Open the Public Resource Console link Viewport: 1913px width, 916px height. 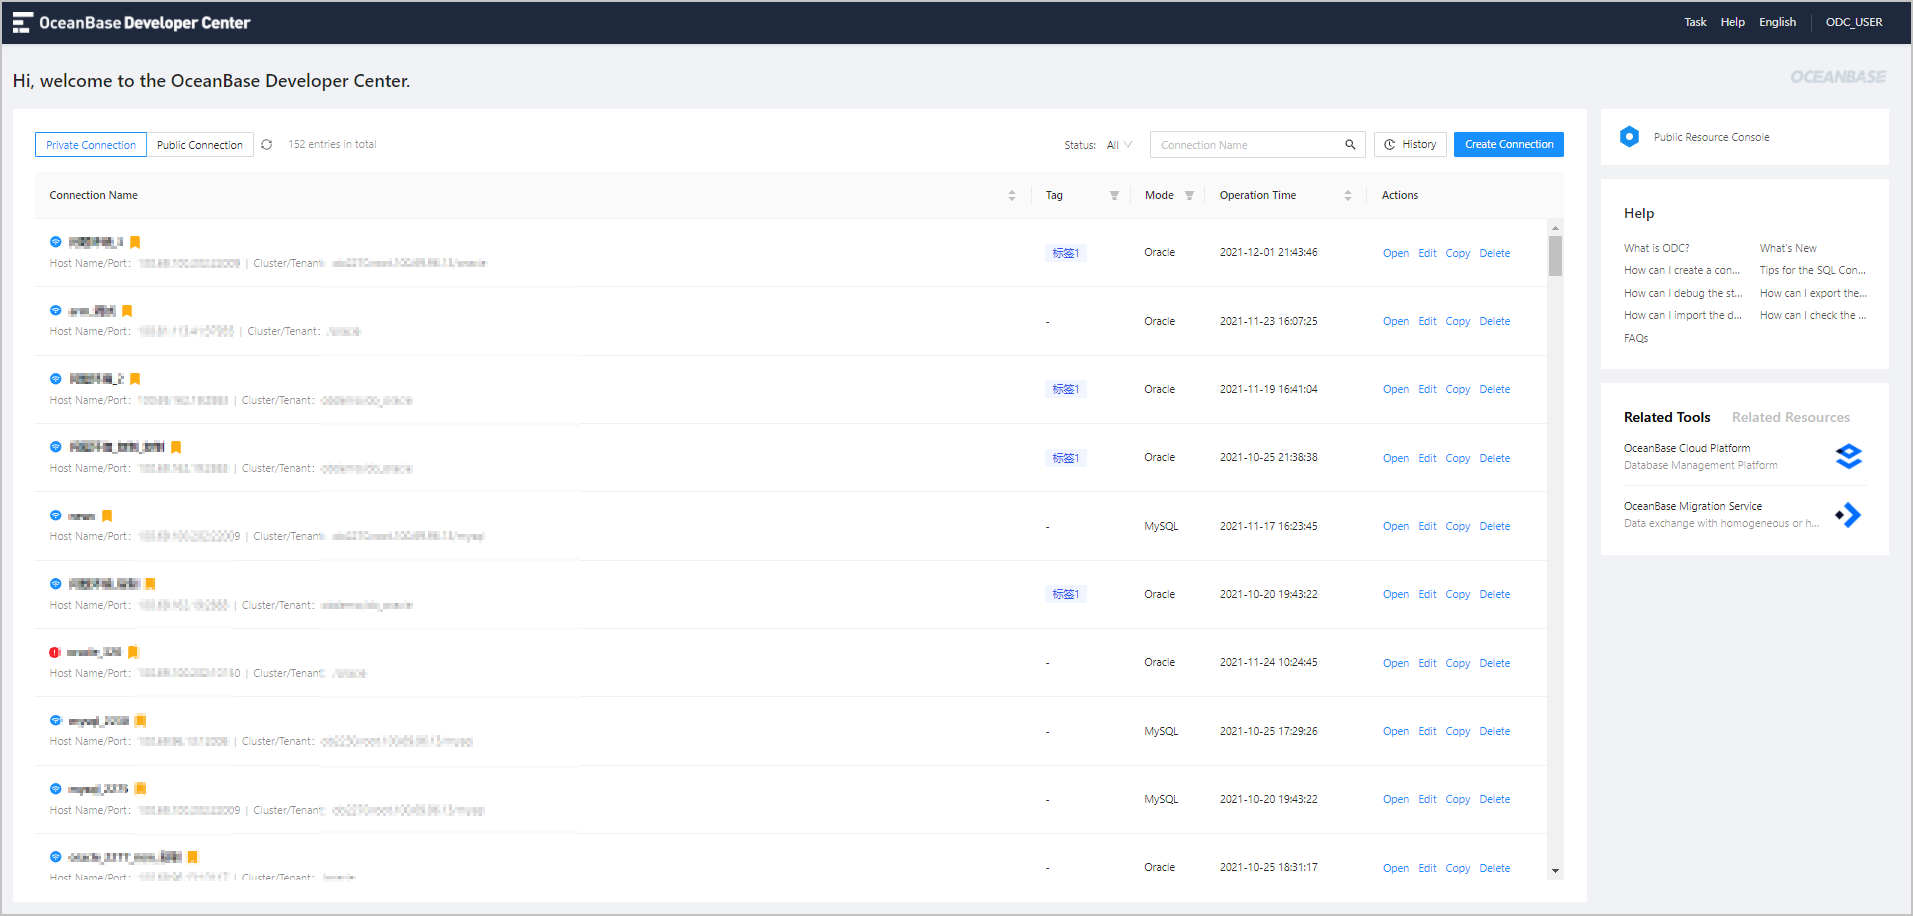(x=1711, y=137)
